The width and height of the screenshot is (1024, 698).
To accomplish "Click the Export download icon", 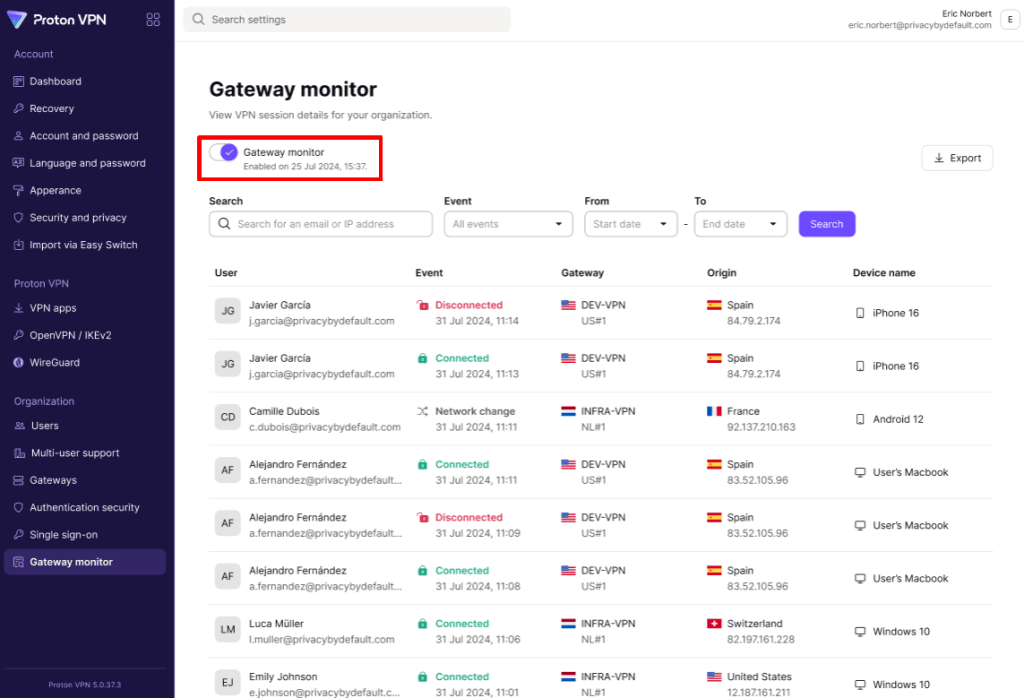I will click(939, 158).
